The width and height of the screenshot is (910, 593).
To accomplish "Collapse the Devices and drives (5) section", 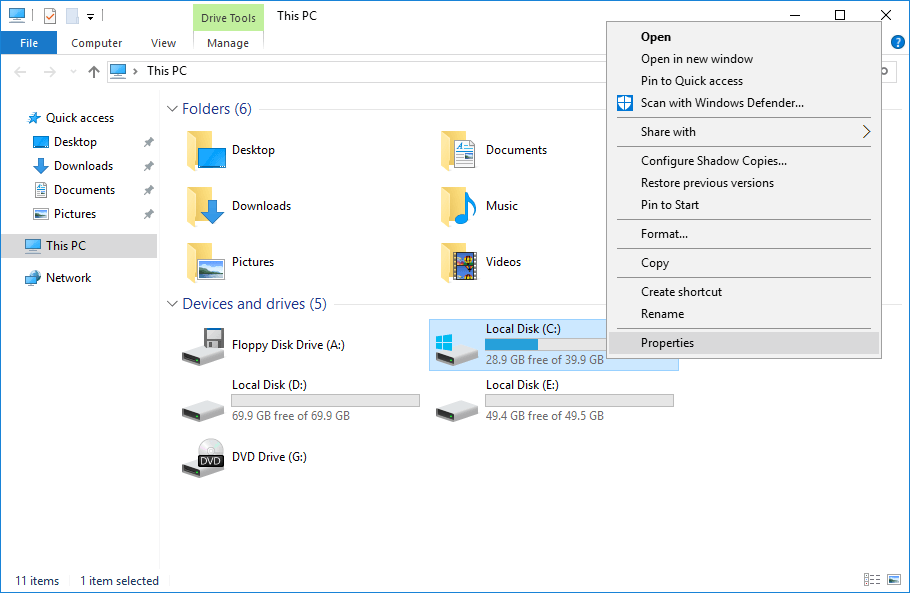I will pyautogui.click(x=172, y=303).
